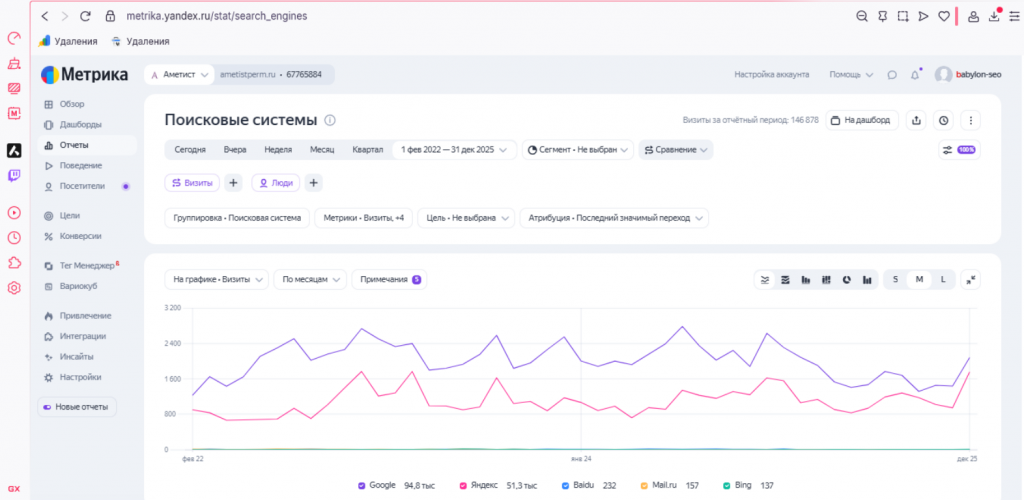
Task: Toggle Bing series checkbox in legend
Action: 726,486
